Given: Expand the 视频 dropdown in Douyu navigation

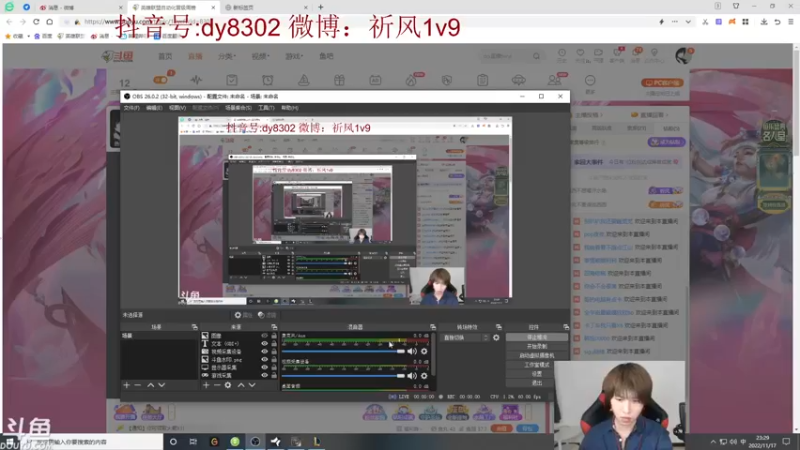Looking at the screenshot, I should tap(260, 56).
